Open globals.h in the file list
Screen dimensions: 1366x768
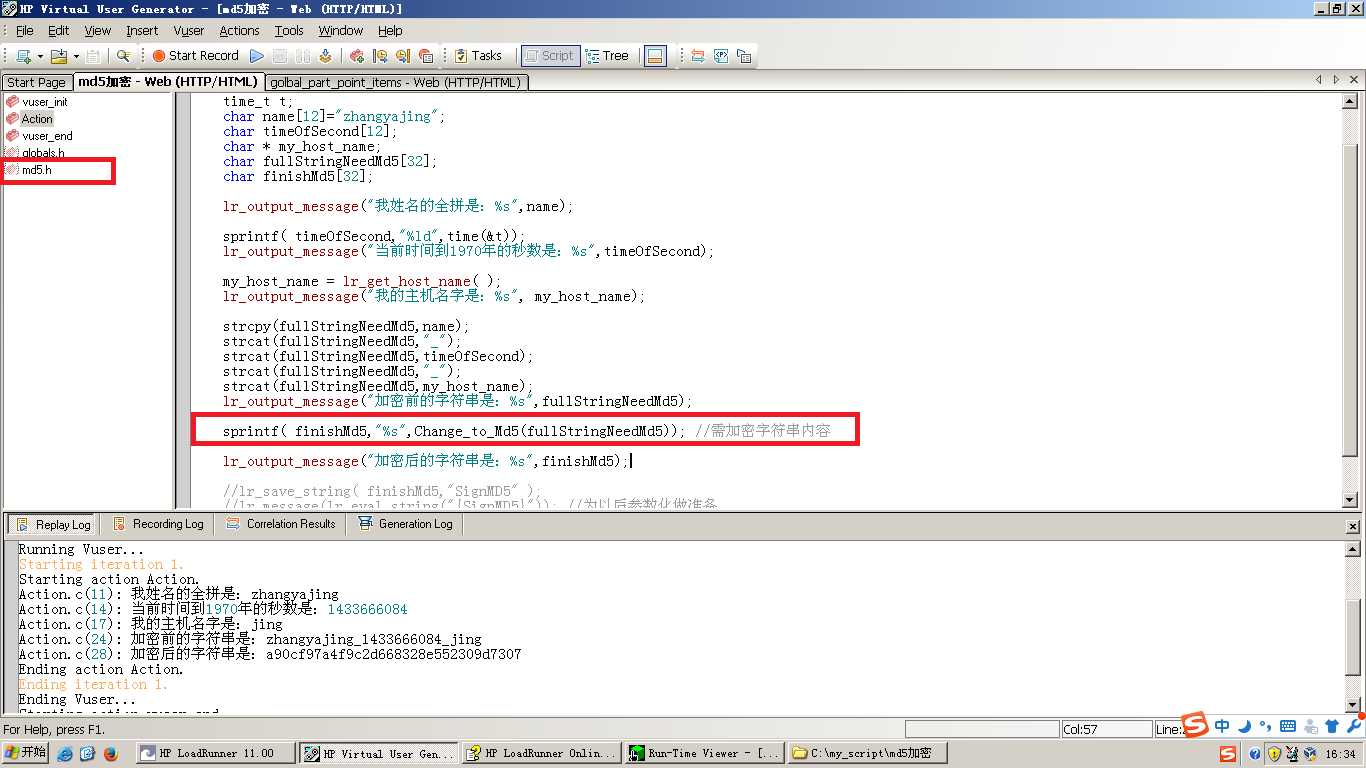pos(35,153)
